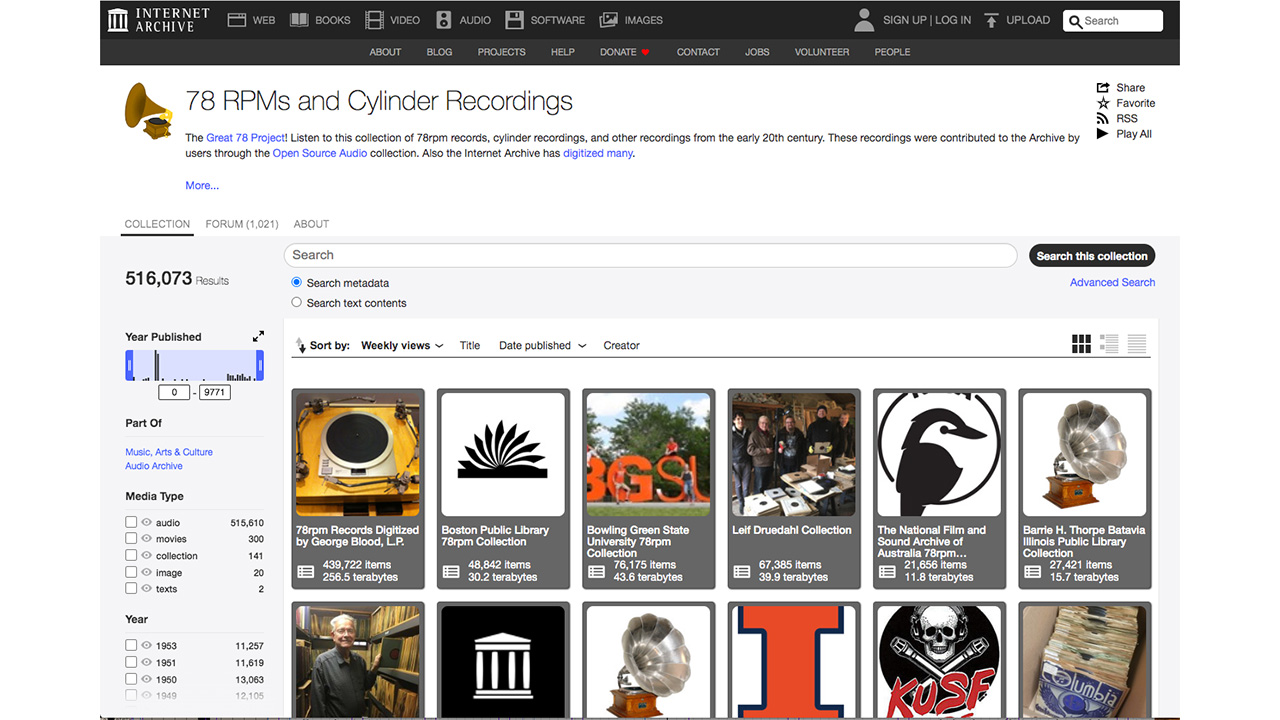
Task: Open the Music, Arts & Culture link
Action: 169,452
